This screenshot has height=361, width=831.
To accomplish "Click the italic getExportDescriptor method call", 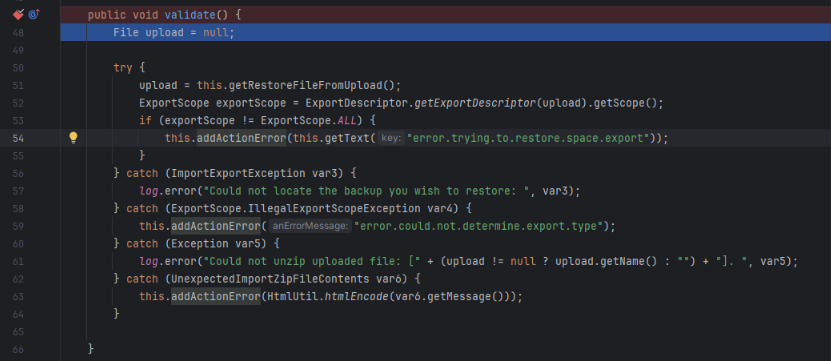I will [x=475, y=103].
